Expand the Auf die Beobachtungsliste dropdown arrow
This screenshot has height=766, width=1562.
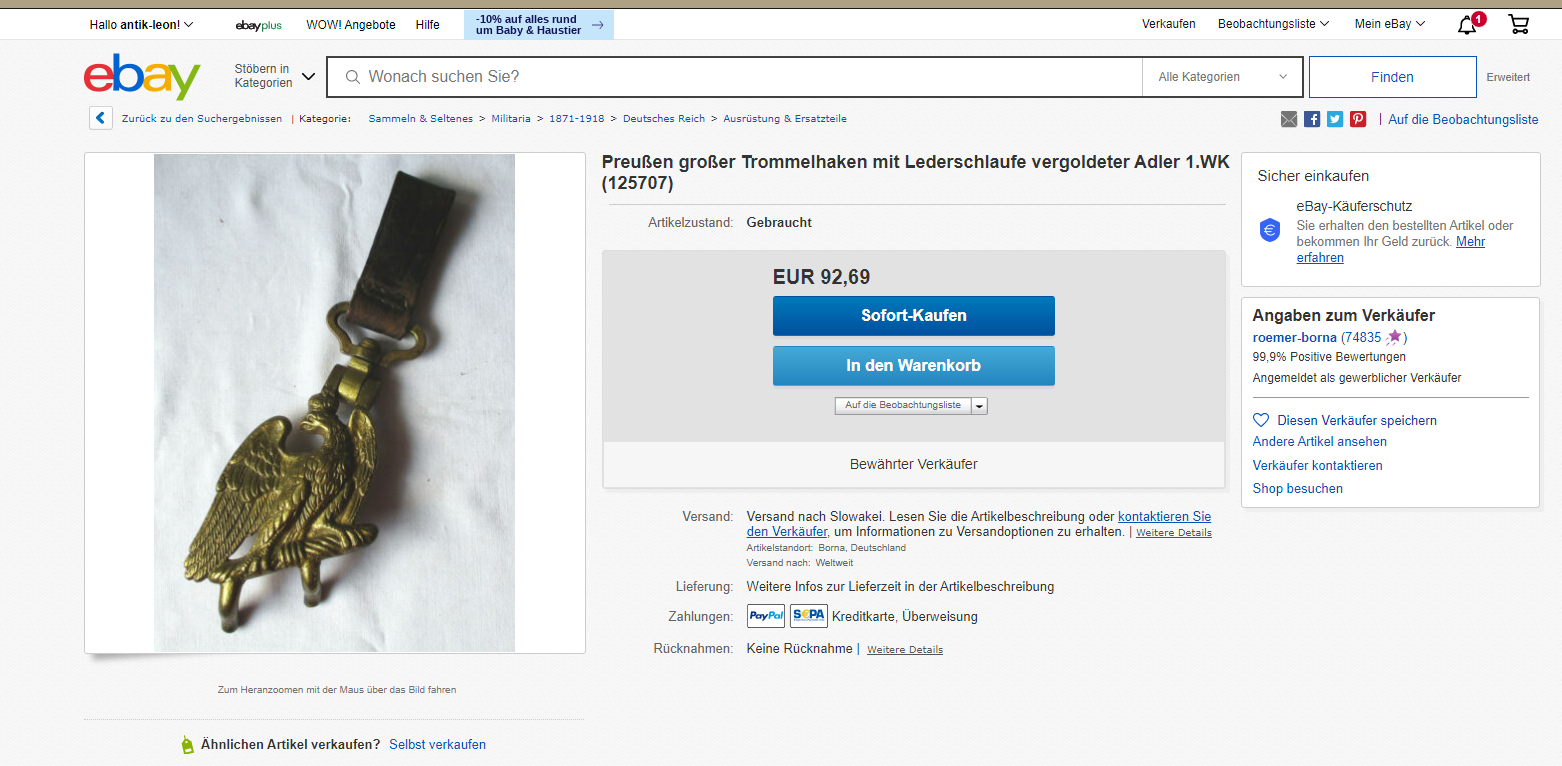point(980,406)
